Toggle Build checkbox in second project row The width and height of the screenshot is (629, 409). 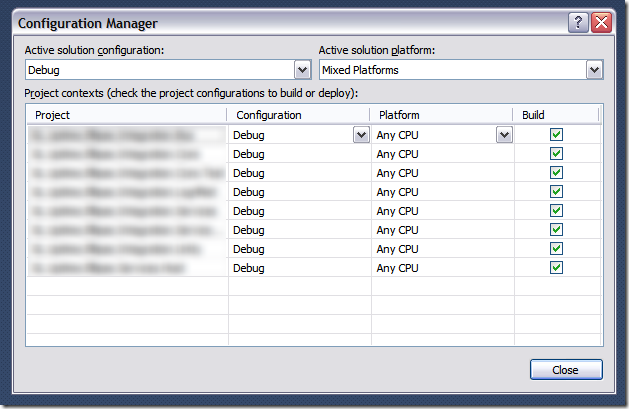tap(556, 154)
